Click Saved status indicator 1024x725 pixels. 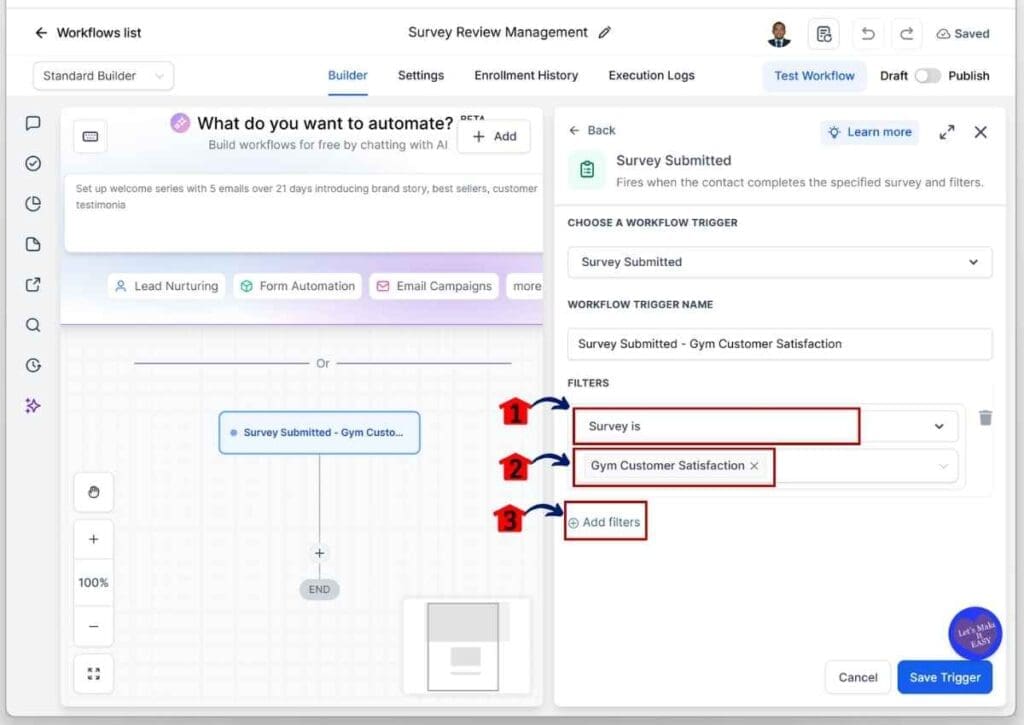click(x=963, y=34)
